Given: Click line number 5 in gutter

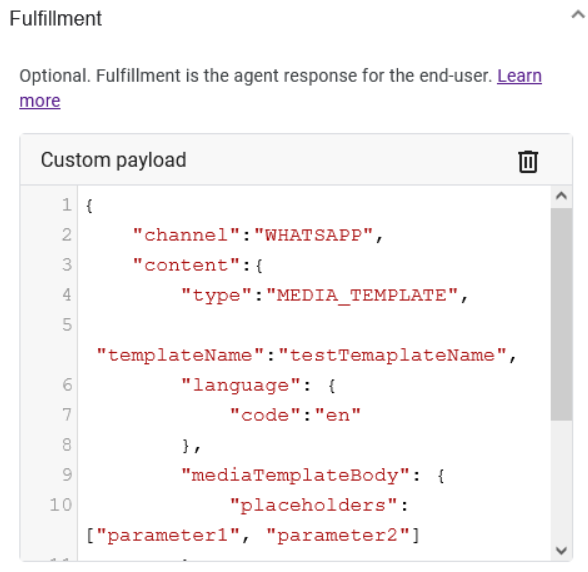Looking at the screenshot, I should tap(67, 325).
